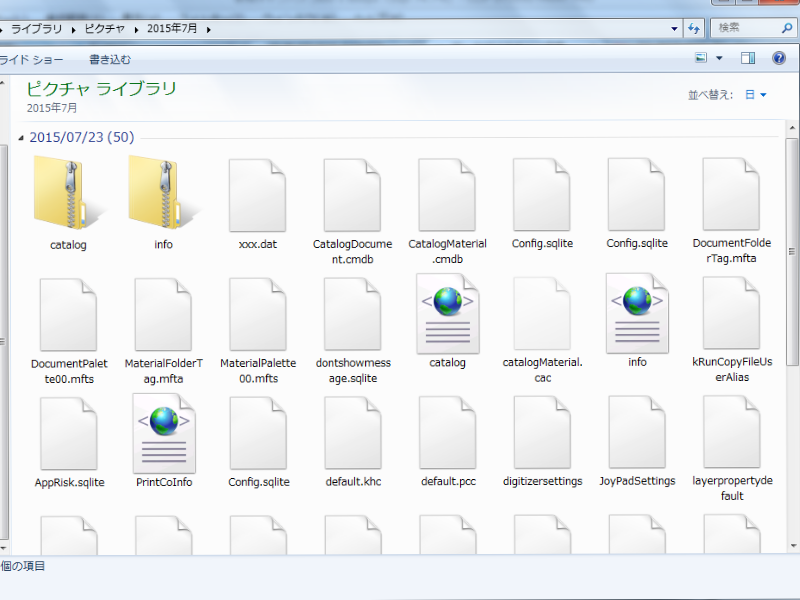Click the 書き込む toolbar item

(110, 60)
